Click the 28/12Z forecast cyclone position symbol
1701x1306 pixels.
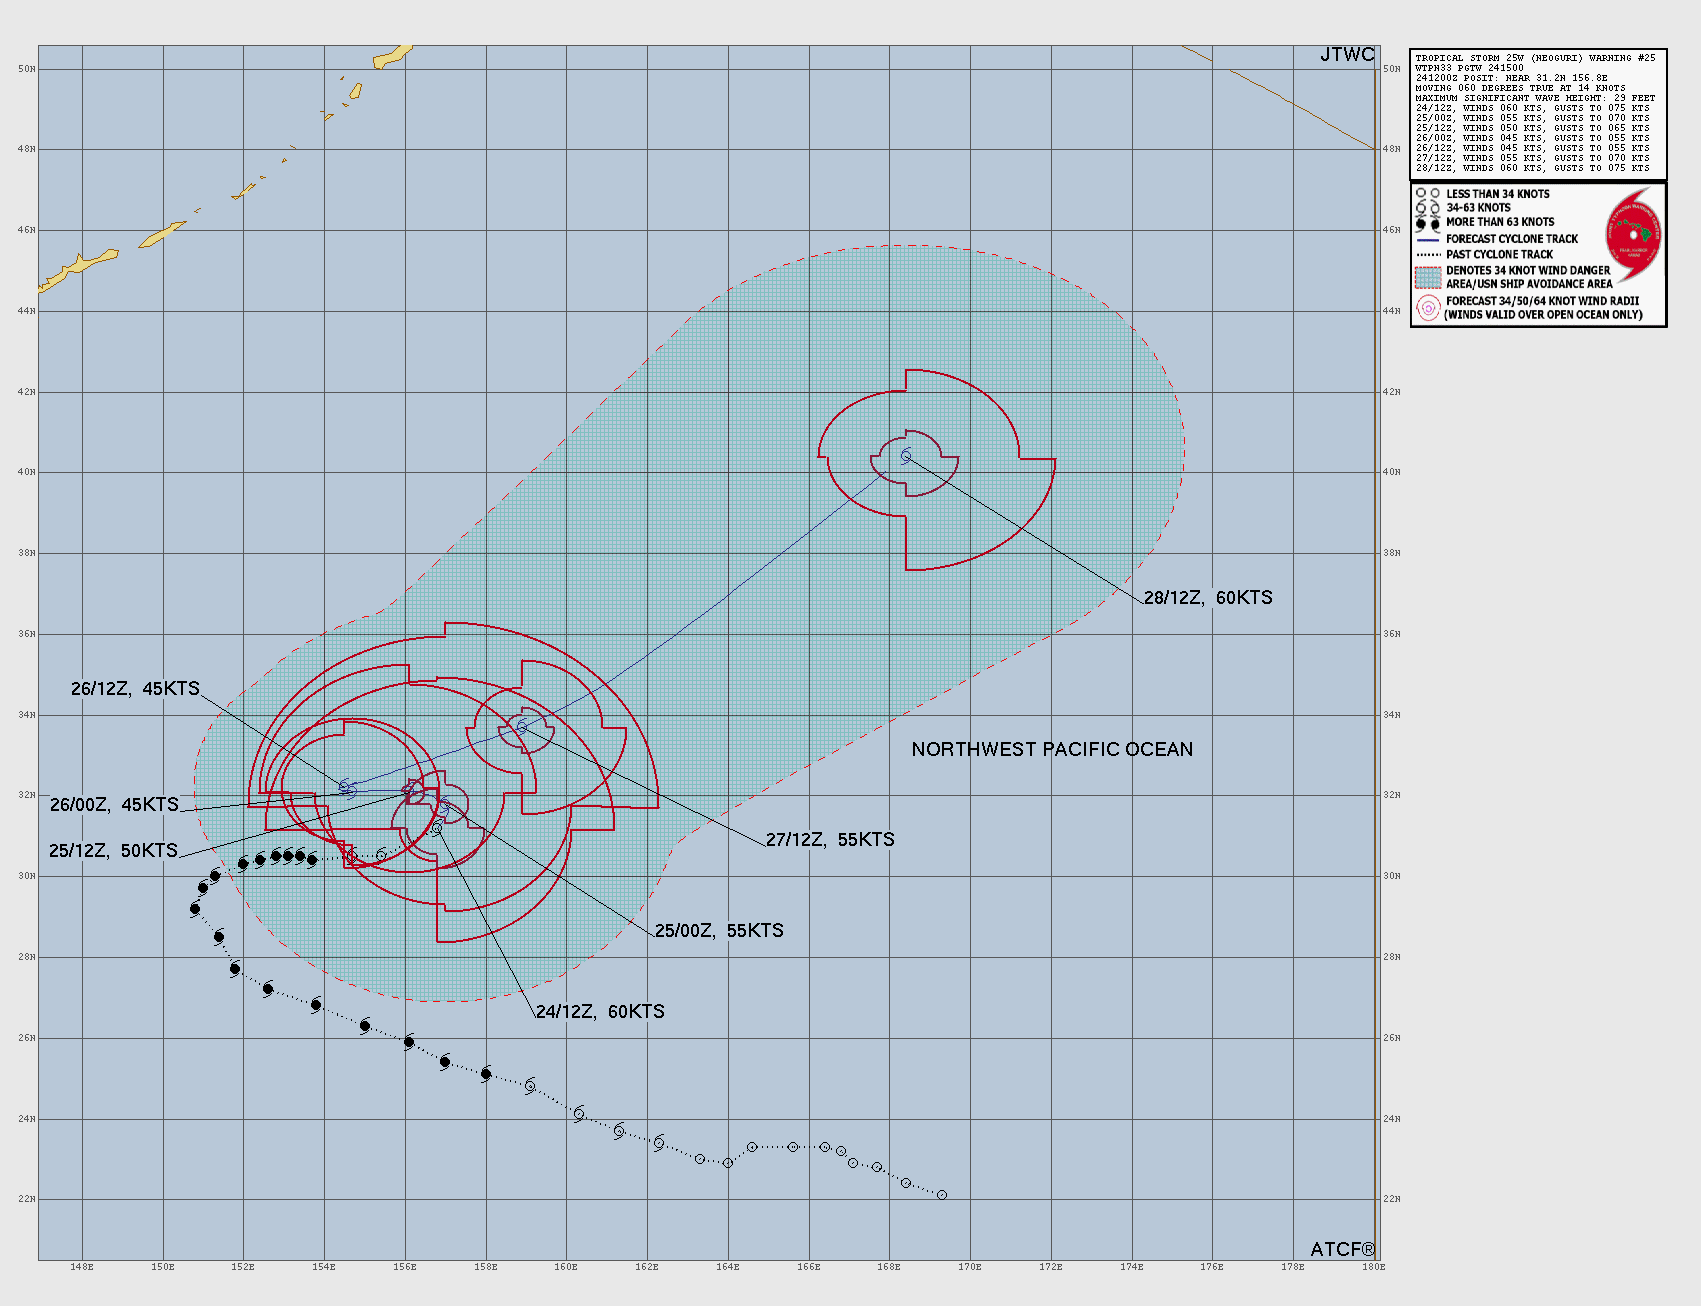click(906, 456)
